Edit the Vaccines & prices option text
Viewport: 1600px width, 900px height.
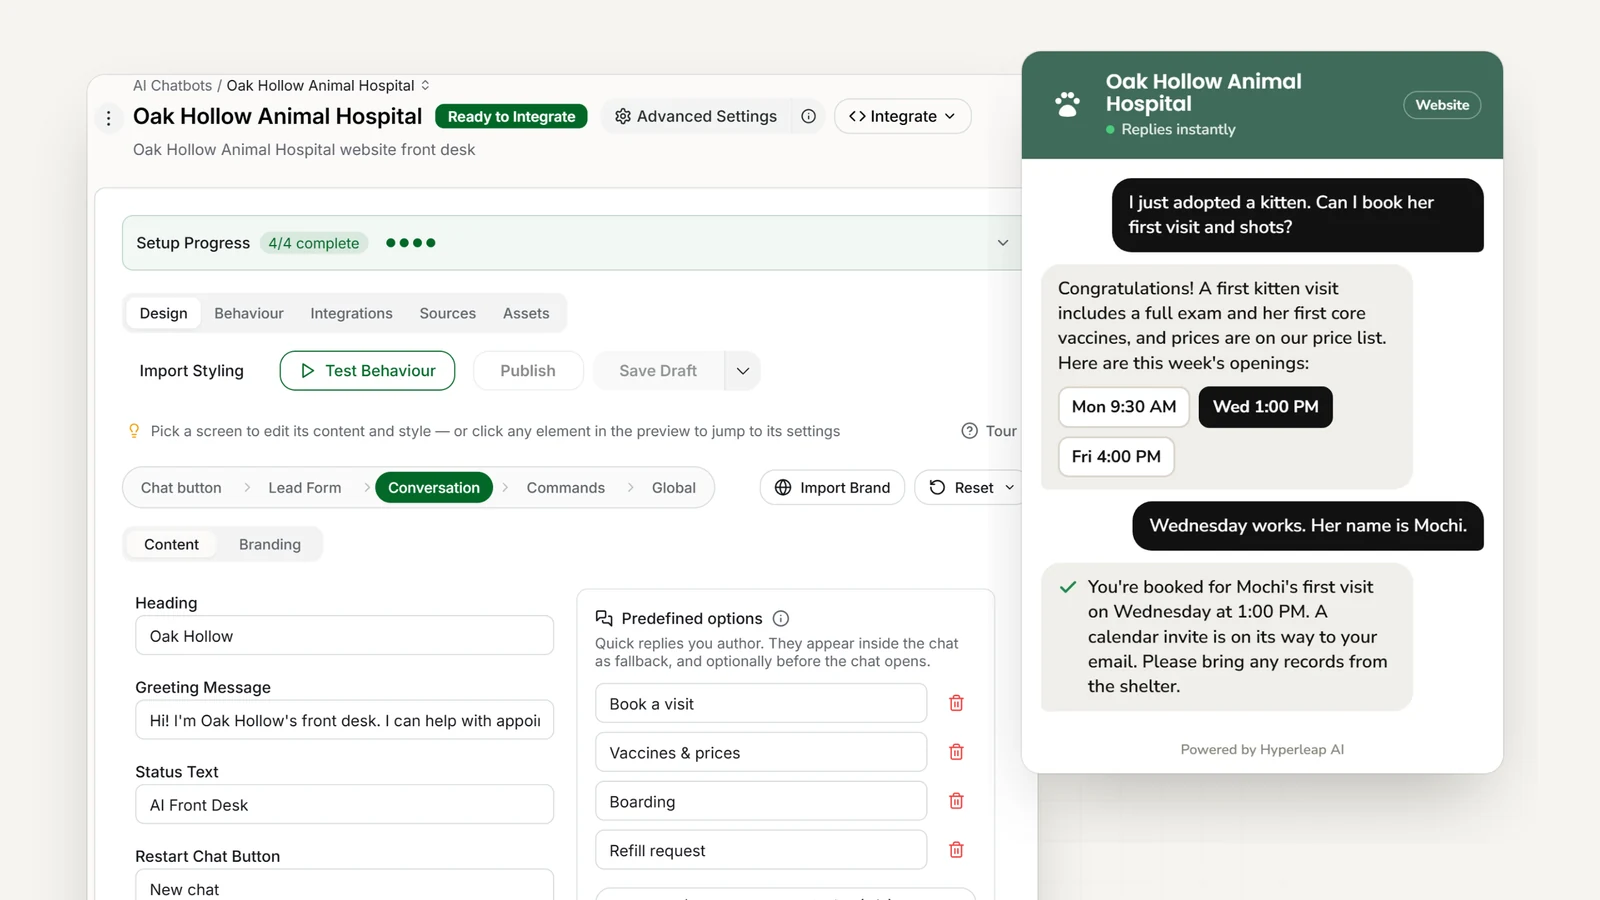click(x=761, y=752)
